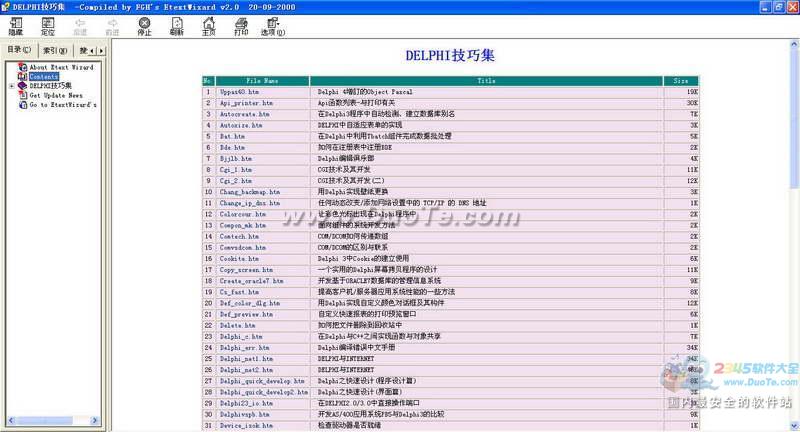Image resolution: width=800 pixels, height=432 pixels.
Task: Click the 刷新 (Refresh) toolbar icon
Action: point(177,26)
